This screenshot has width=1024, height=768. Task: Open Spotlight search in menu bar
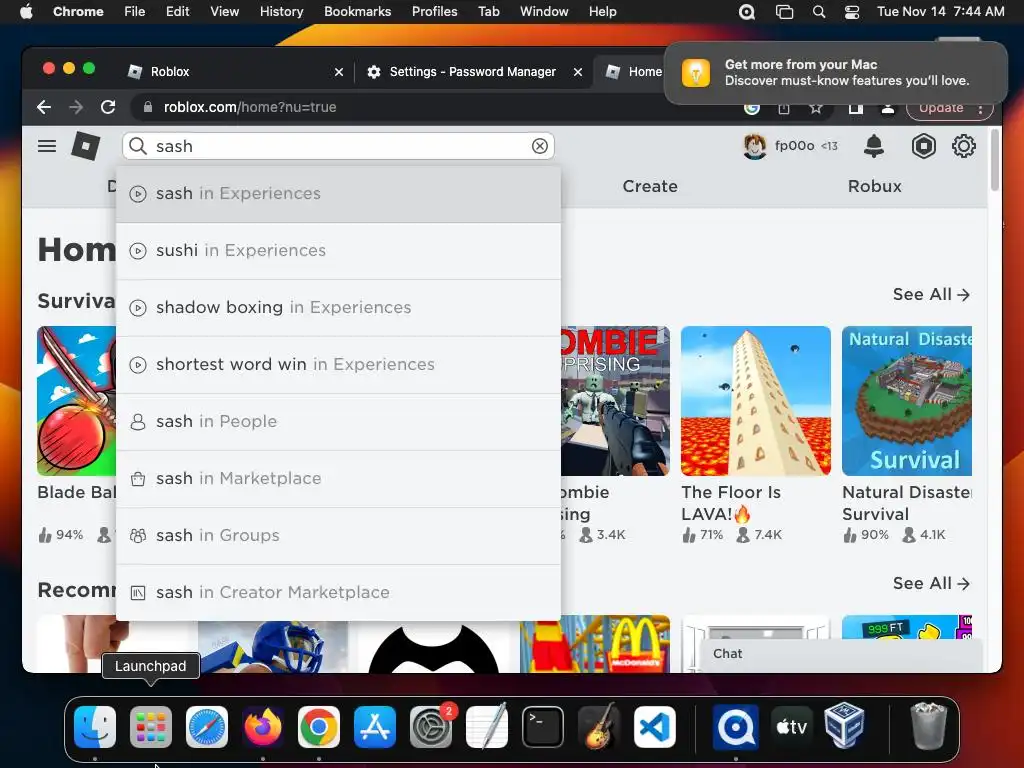point(818,12)
